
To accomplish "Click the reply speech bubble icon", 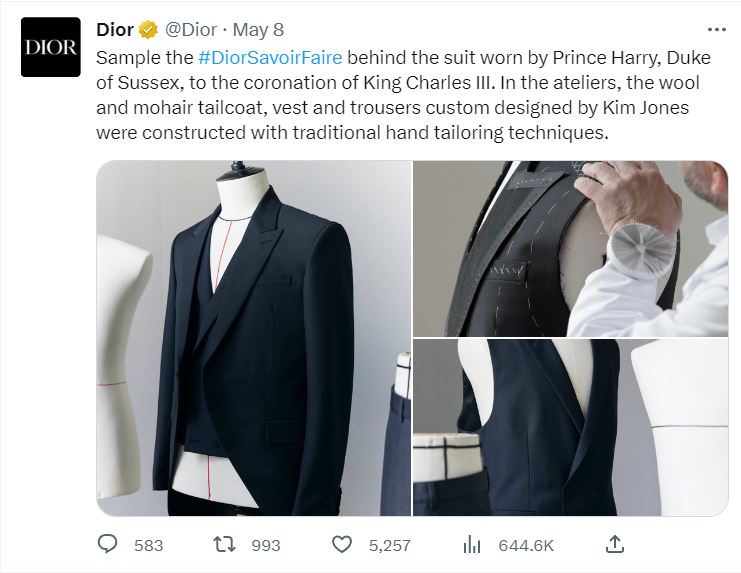I will (x=108, y=545).
